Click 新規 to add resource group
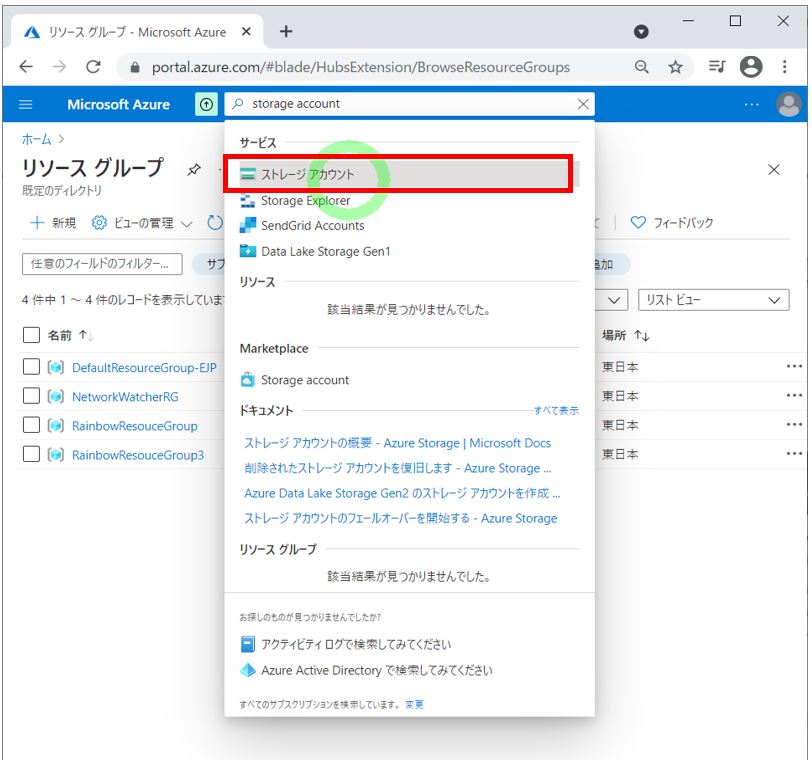The width and height of the screenshot is (812, 760). [53, 223]
